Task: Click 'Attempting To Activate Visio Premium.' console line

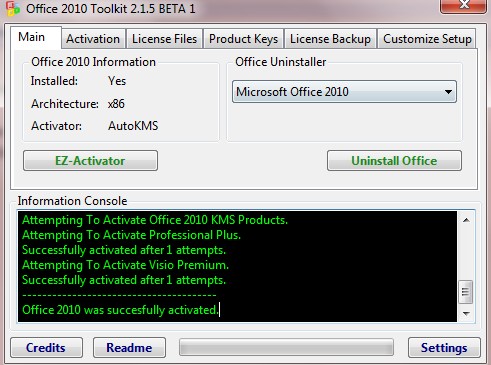Action: coord(125,265)
